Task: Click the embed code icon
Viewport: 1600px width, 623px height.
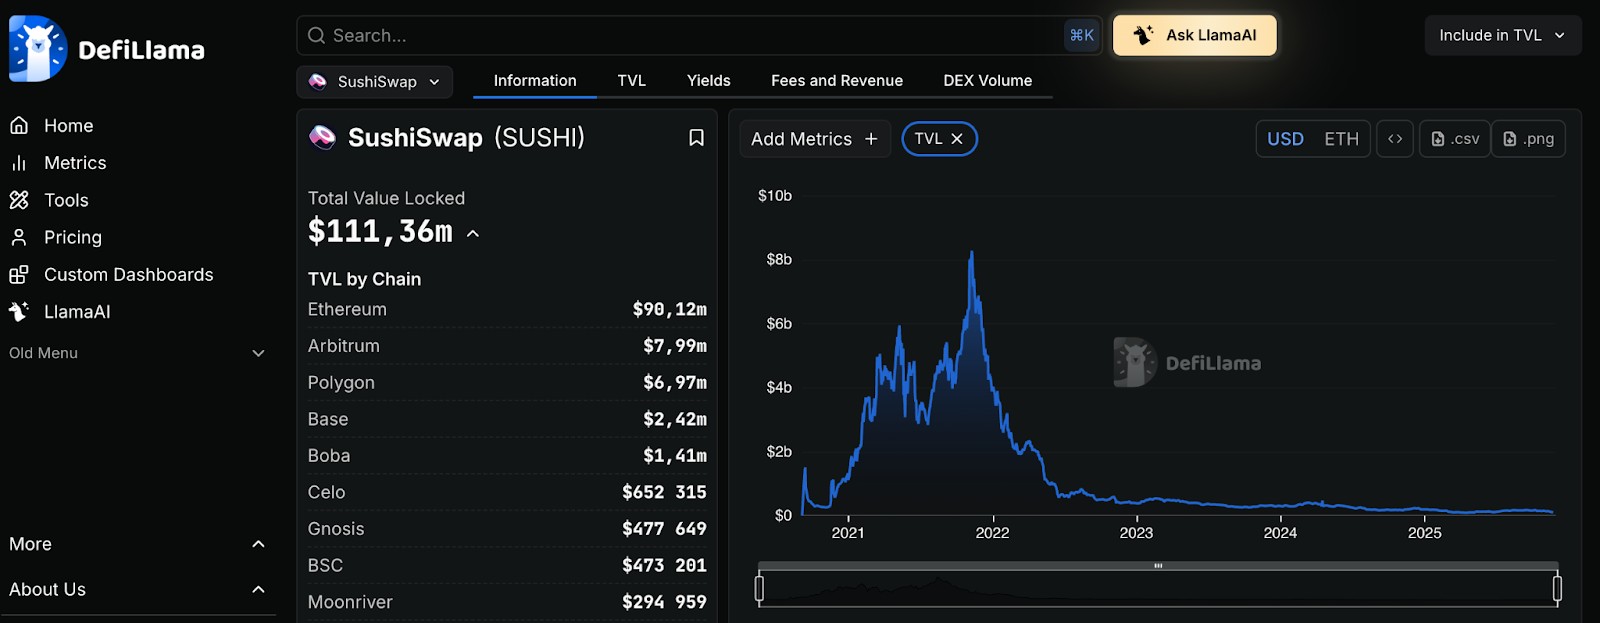Action: [x=1395, y=139]
